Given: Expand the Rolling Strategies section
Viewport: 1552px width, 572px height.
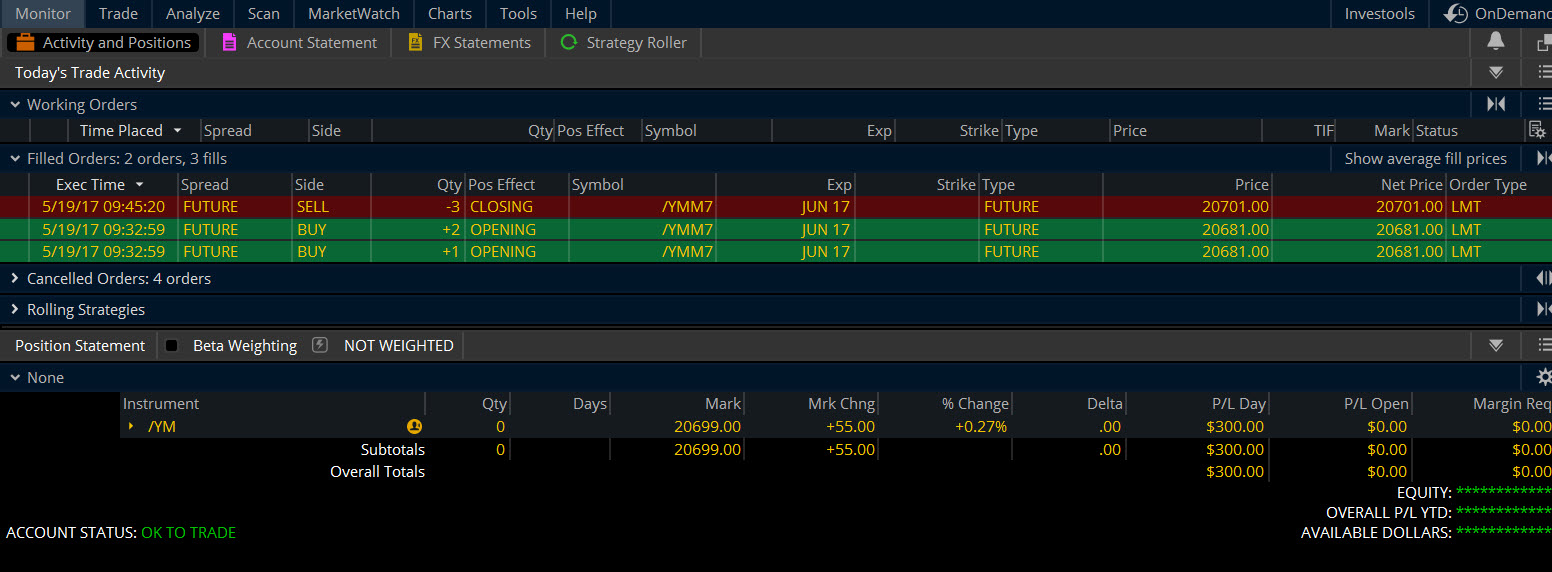Looking at the screenshot, I should tap(15, 309).
